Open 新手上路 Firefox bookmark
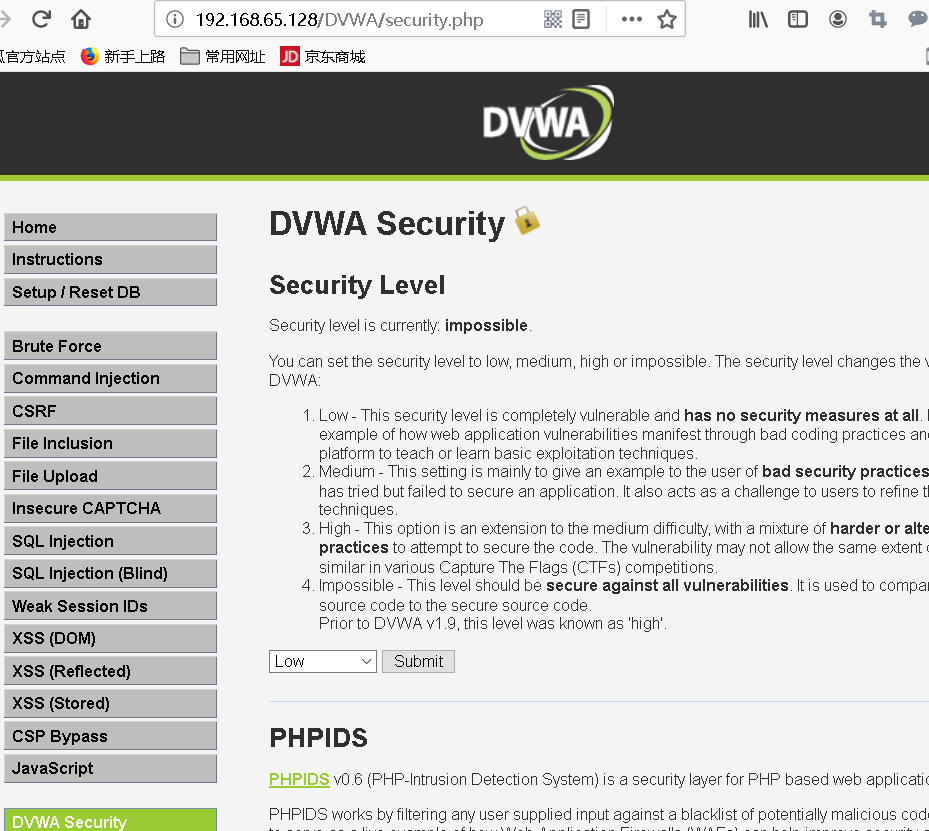The image size is (929, 831). tap(123, 57)
